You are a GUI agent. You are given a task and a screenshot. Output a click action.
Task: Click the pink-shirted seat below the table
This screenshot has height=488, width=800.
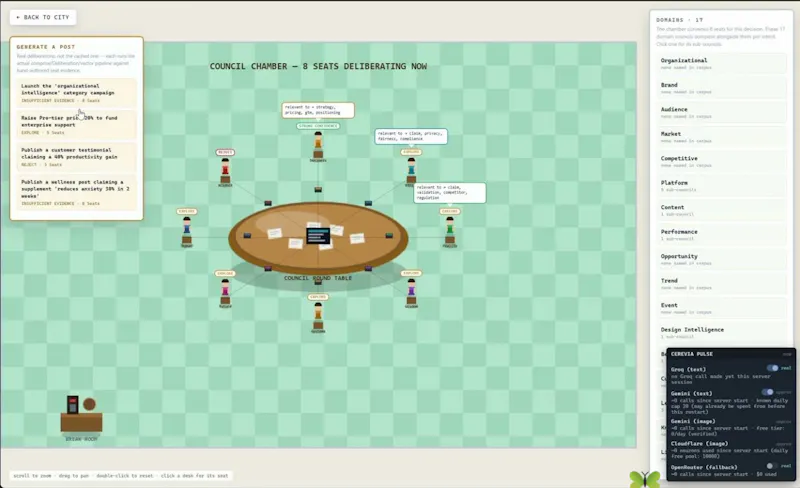coord(225,292)
